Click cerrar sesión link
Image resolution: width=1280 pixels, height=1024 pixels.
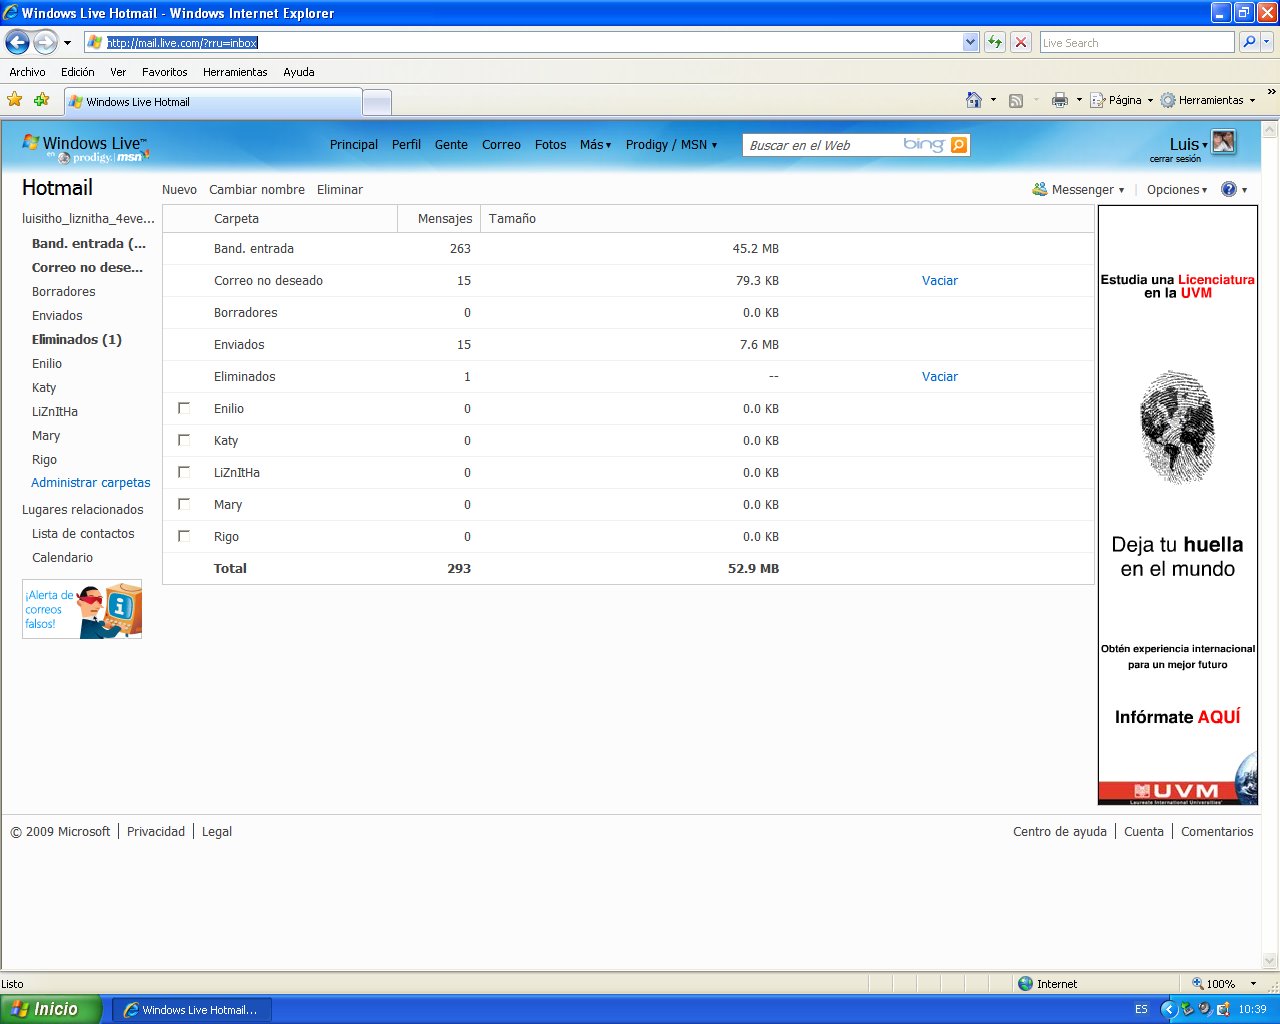(1175, 159)
